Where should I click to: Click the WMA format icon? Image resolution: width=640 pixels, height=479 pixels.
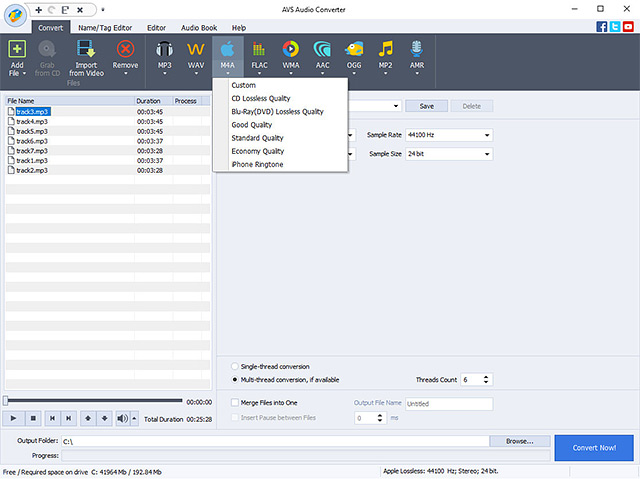click(291, 55)
